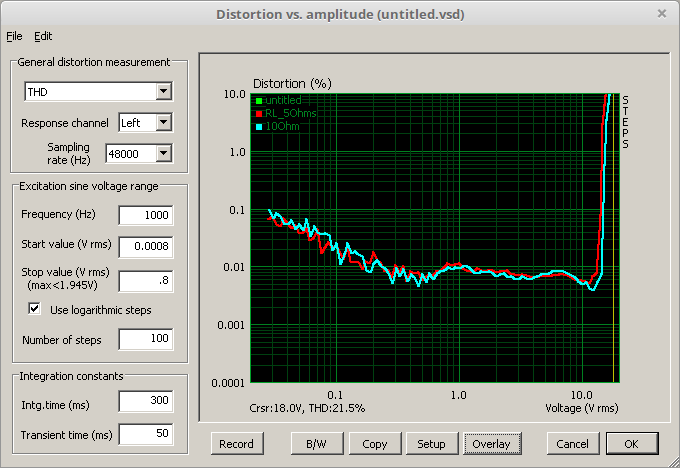Click the Intg.time input field
Image resolution: width=680 pixels, height=468 pixels.
click(145, 402)
